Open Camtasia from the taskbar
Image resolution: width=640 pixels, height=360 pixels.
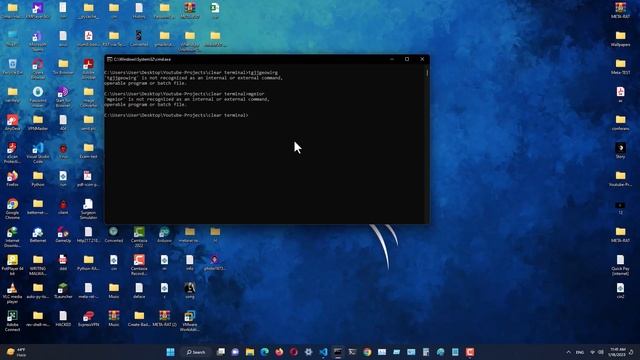470,352
